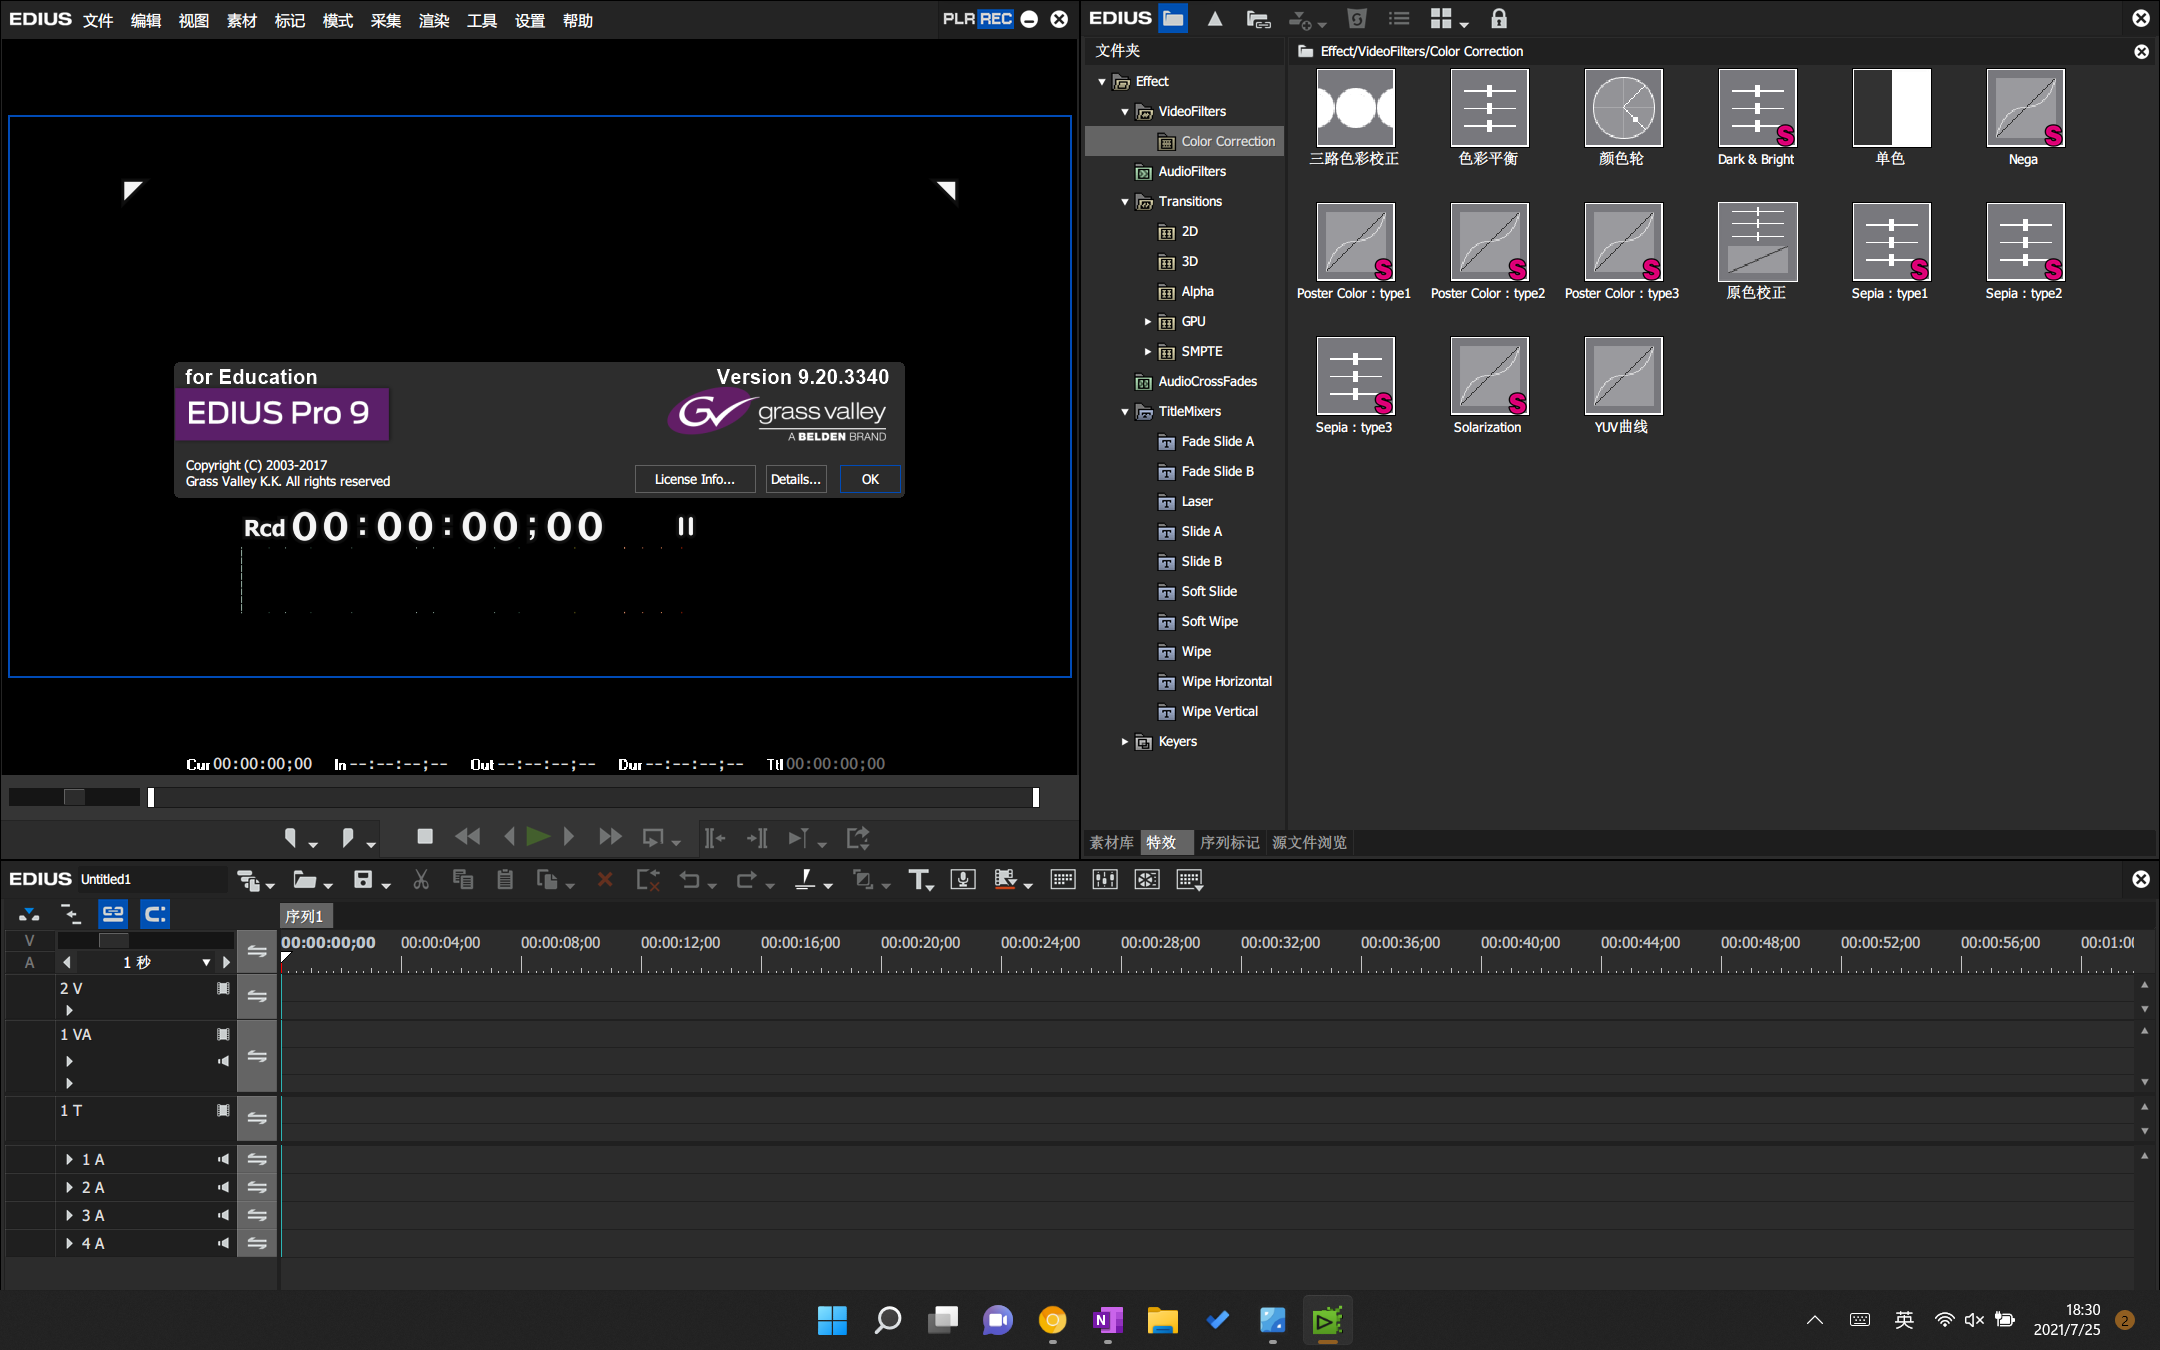Click the player position slider bar

pyautogui.click(x=590, y=798)
